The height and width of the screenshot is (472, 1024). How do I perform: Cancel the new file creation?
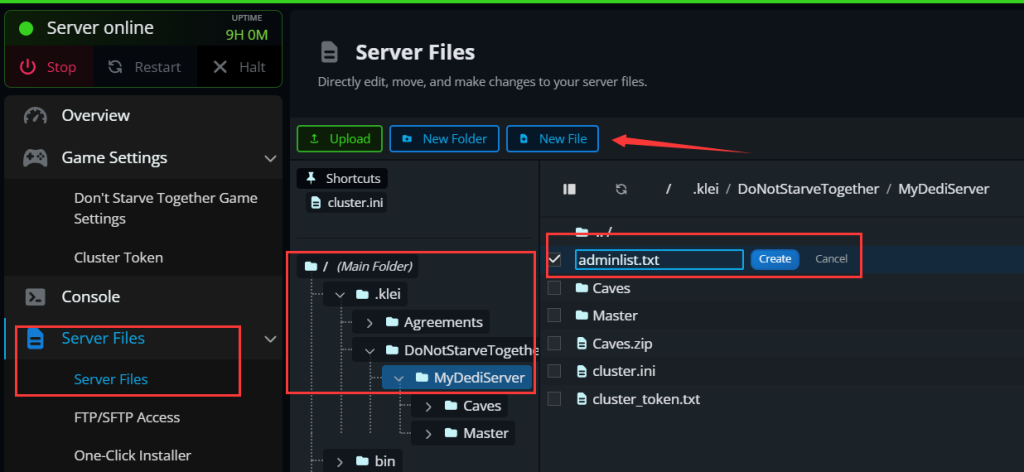tap(831, 259)
